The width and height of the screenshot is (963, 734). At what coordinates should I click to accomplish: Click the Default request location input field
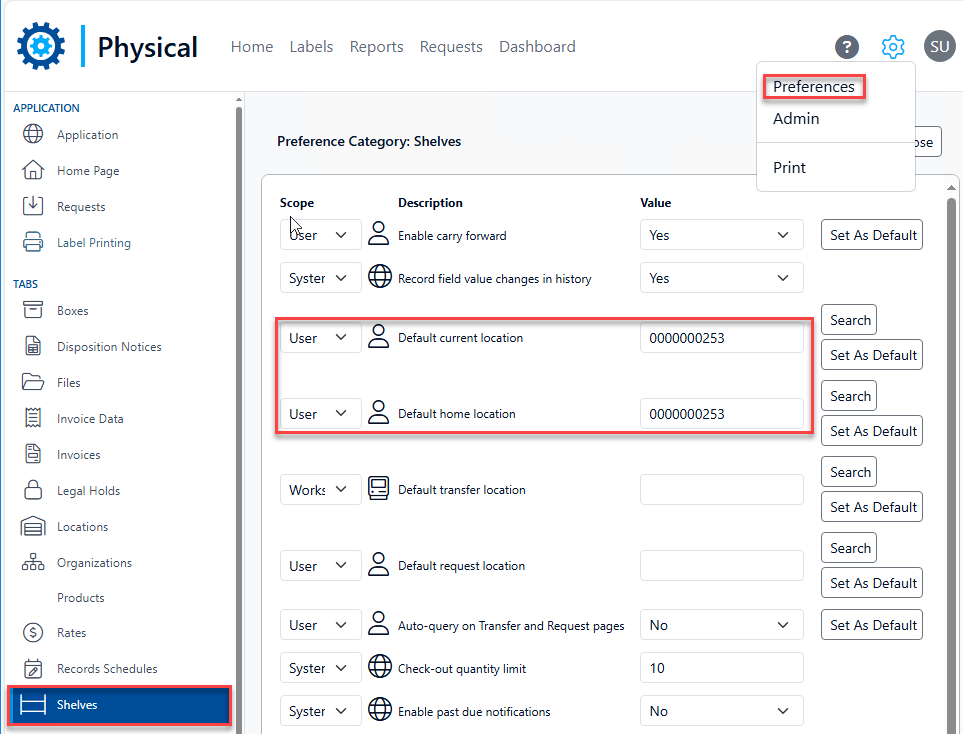[721, 566]
